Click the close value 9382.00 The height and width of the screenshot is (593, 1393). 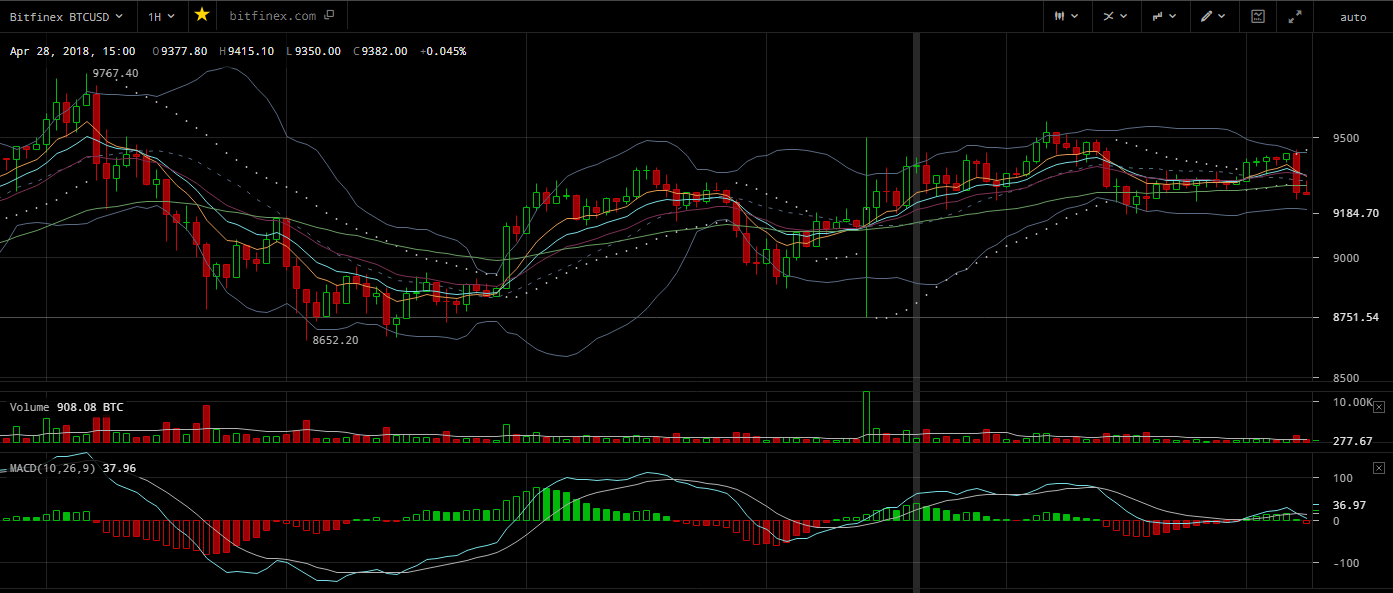coord(384,50)
